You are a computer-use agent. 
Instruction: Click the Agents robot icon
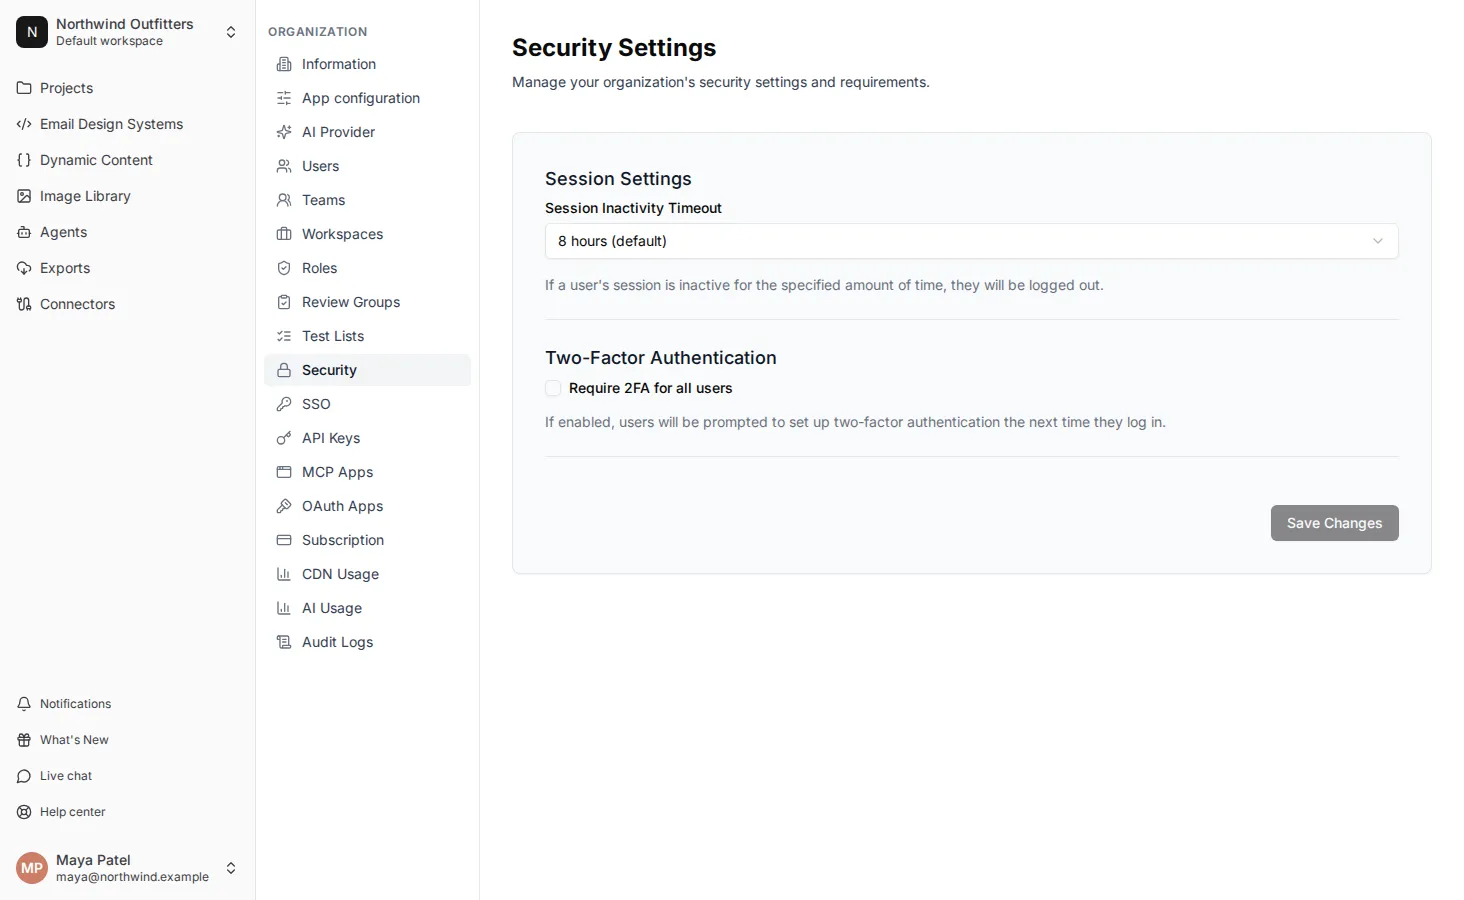(x=24, y=232)
